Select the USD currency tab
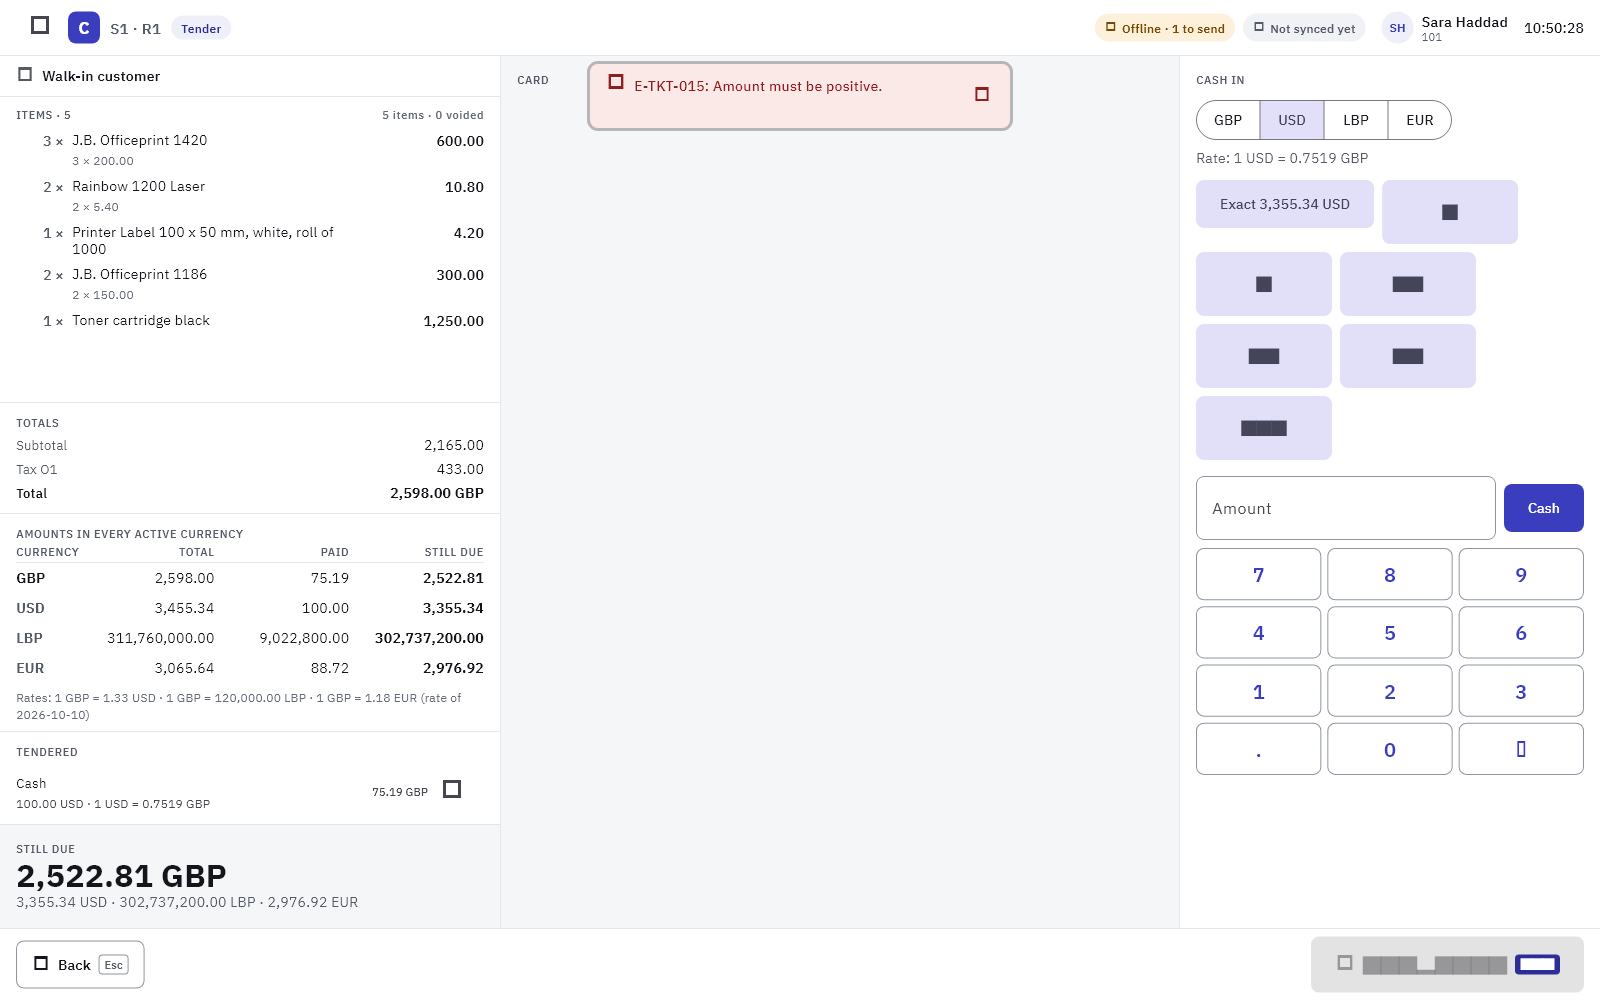This screenshot has width=1600, height=1000. (1292, 120)
